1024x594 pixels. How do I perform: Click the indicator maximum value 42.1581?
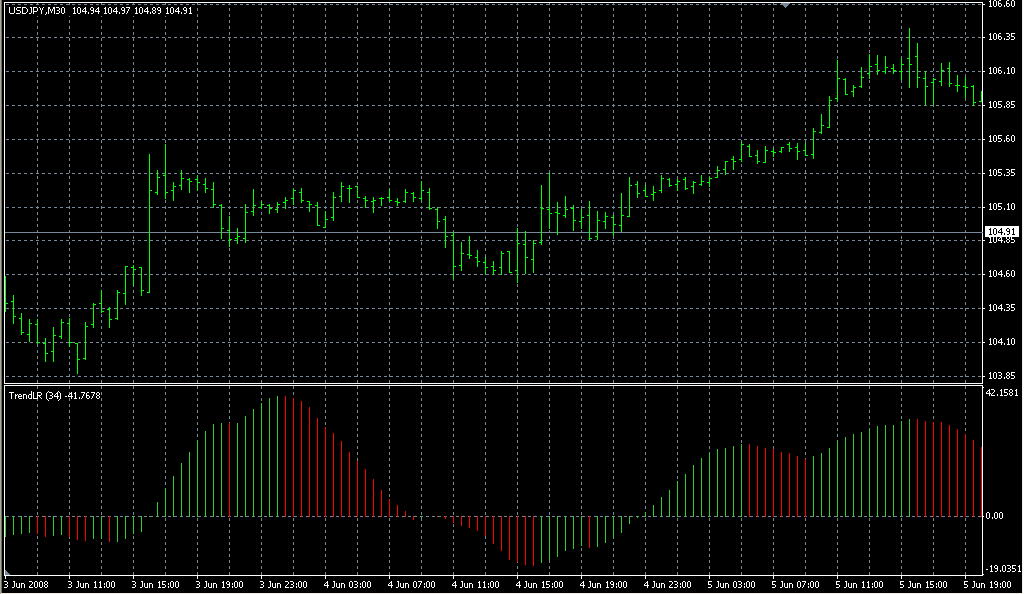pos(1002,393)
